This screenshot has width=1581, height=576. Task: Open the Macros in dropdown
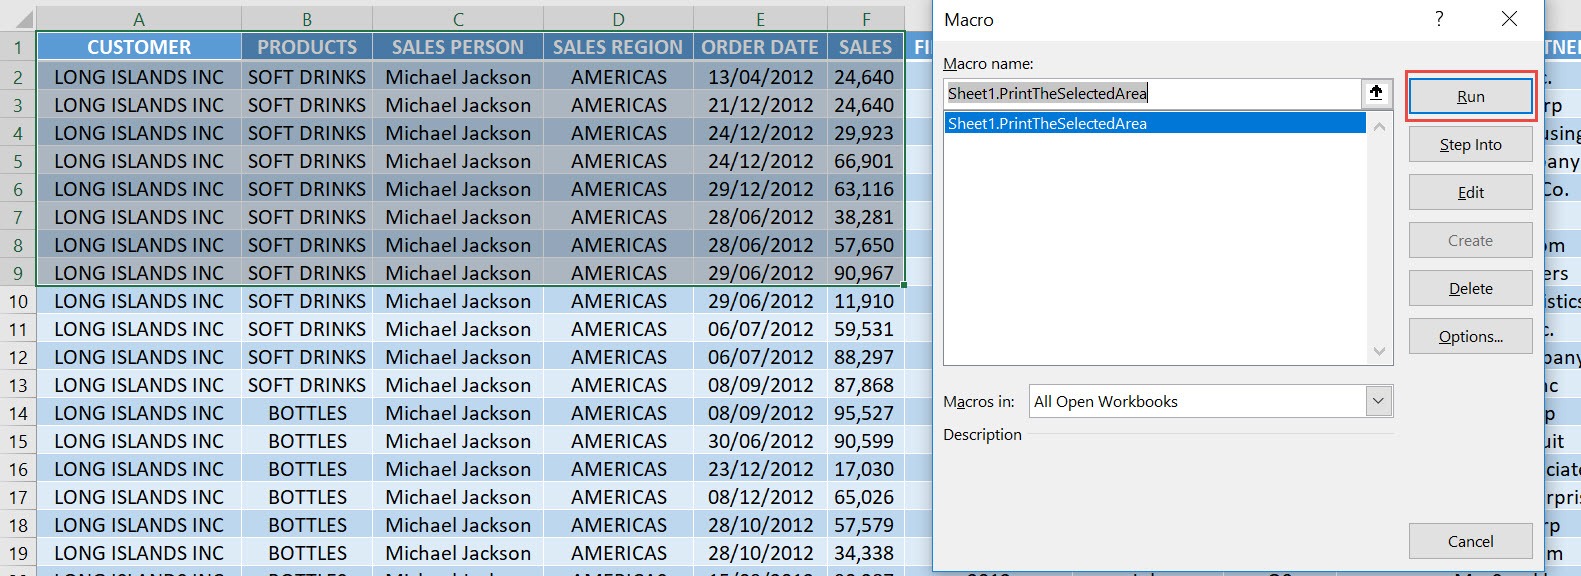click(x=1378, y=401)
